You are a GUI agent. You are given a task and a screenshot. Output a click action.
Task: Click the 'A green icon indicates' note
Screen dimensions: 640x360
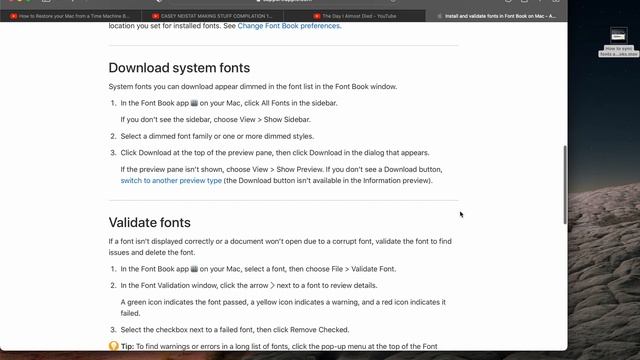(x=283, y=307)
